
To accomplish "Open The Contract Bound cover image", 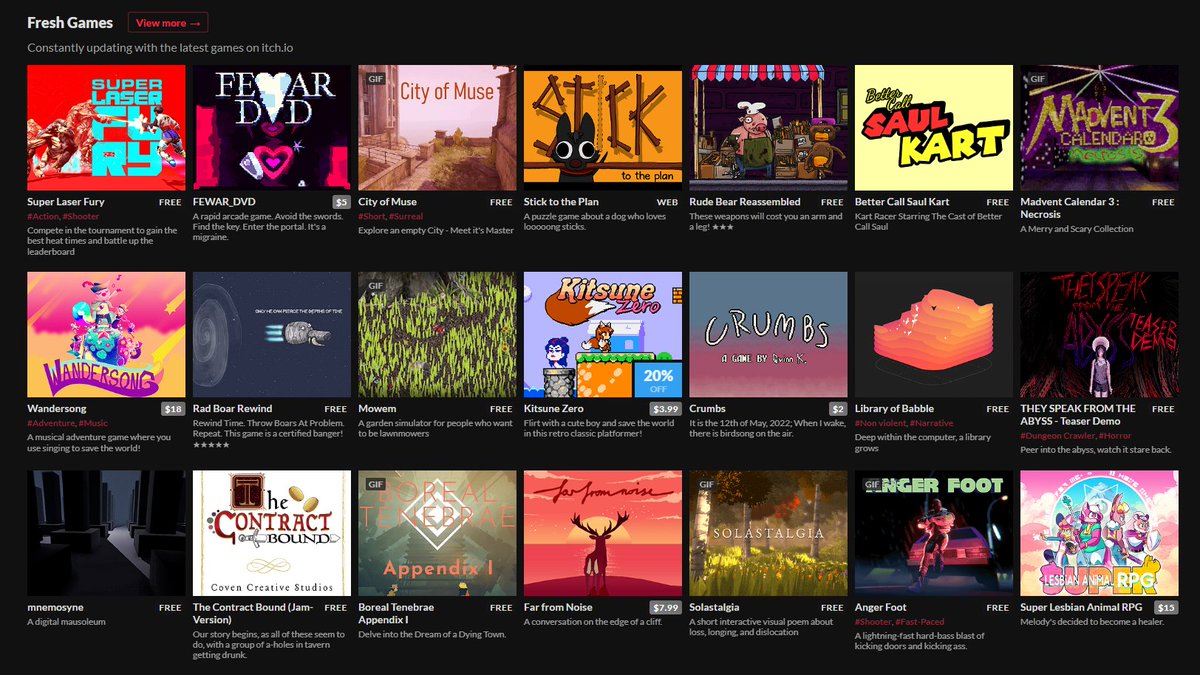I will coord(272,533).
